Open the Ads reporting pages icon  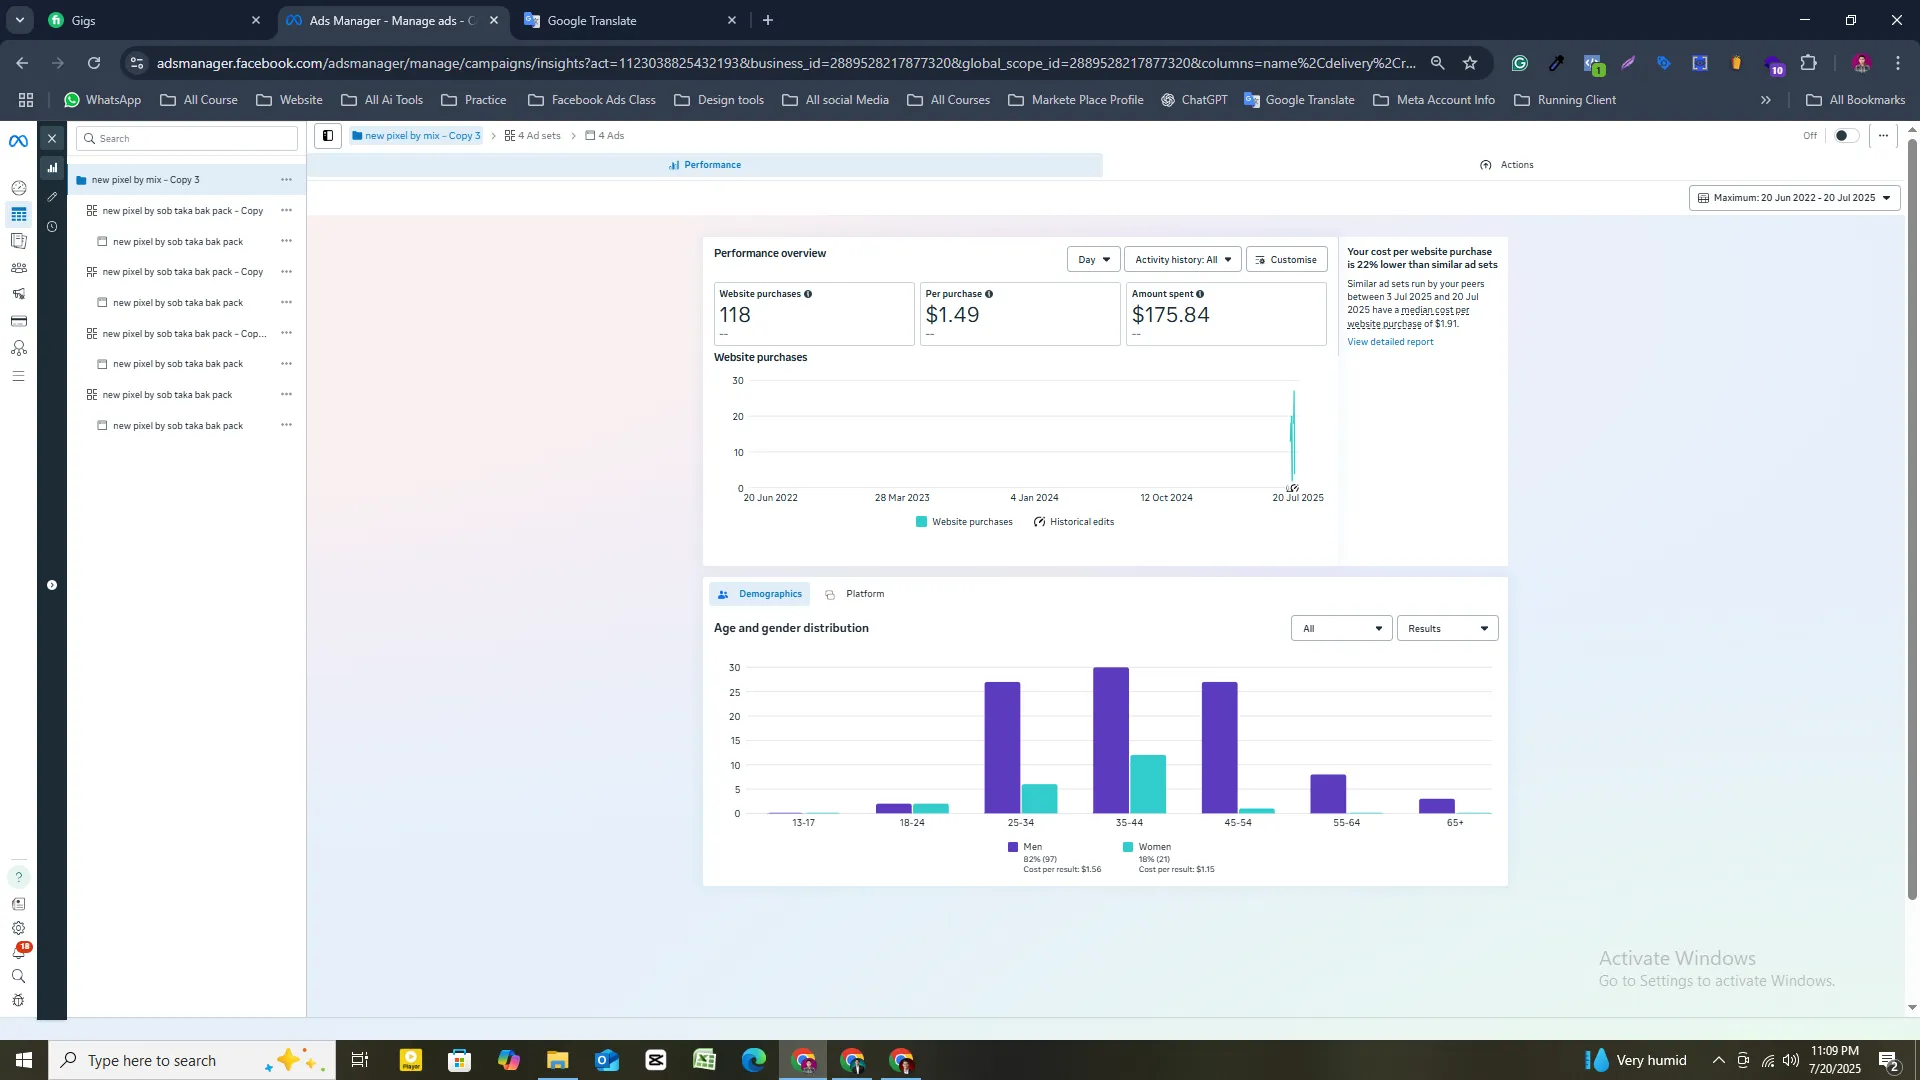[x=18, y=241]
